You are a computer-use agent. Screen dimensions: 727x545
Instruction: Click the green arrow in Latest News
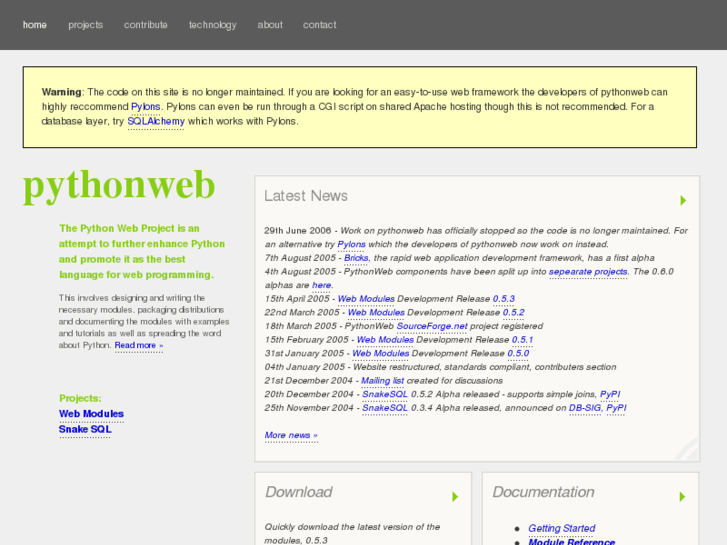pos(683,200)
